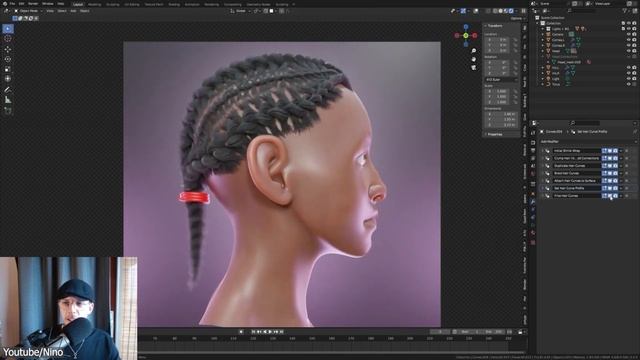Toggle viewport display for Frizz Hair Curves modifier
Image resolution: width=640 pixels, height=360 pixels.
(610, 196)
